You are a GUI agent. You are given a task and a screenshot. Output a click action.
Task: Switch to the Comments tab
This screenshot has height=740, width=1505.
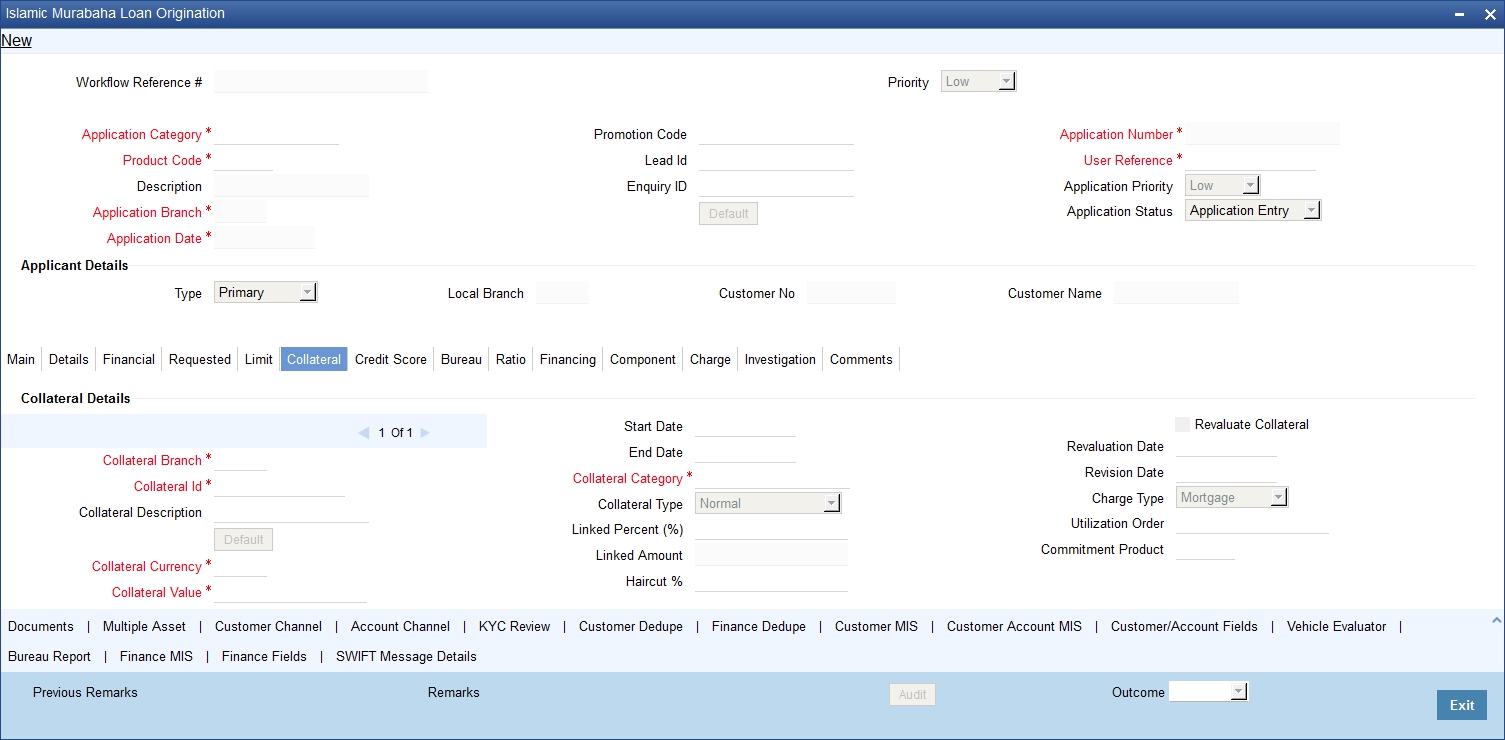[861, 359]
